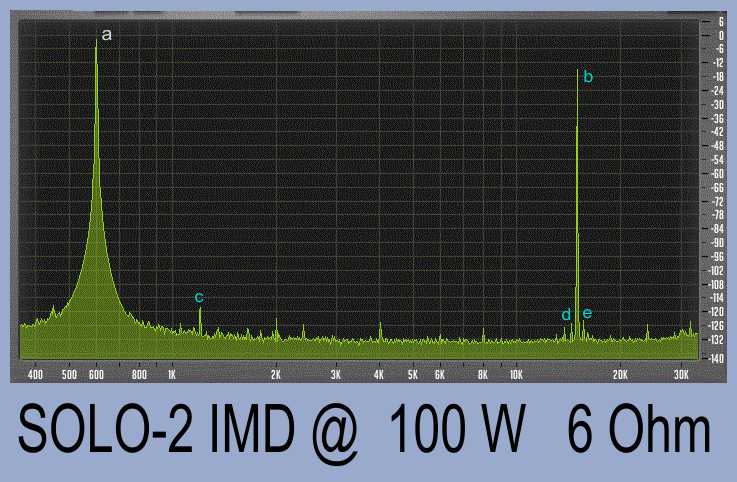Click the "-60" level scale label

(717, 174)
